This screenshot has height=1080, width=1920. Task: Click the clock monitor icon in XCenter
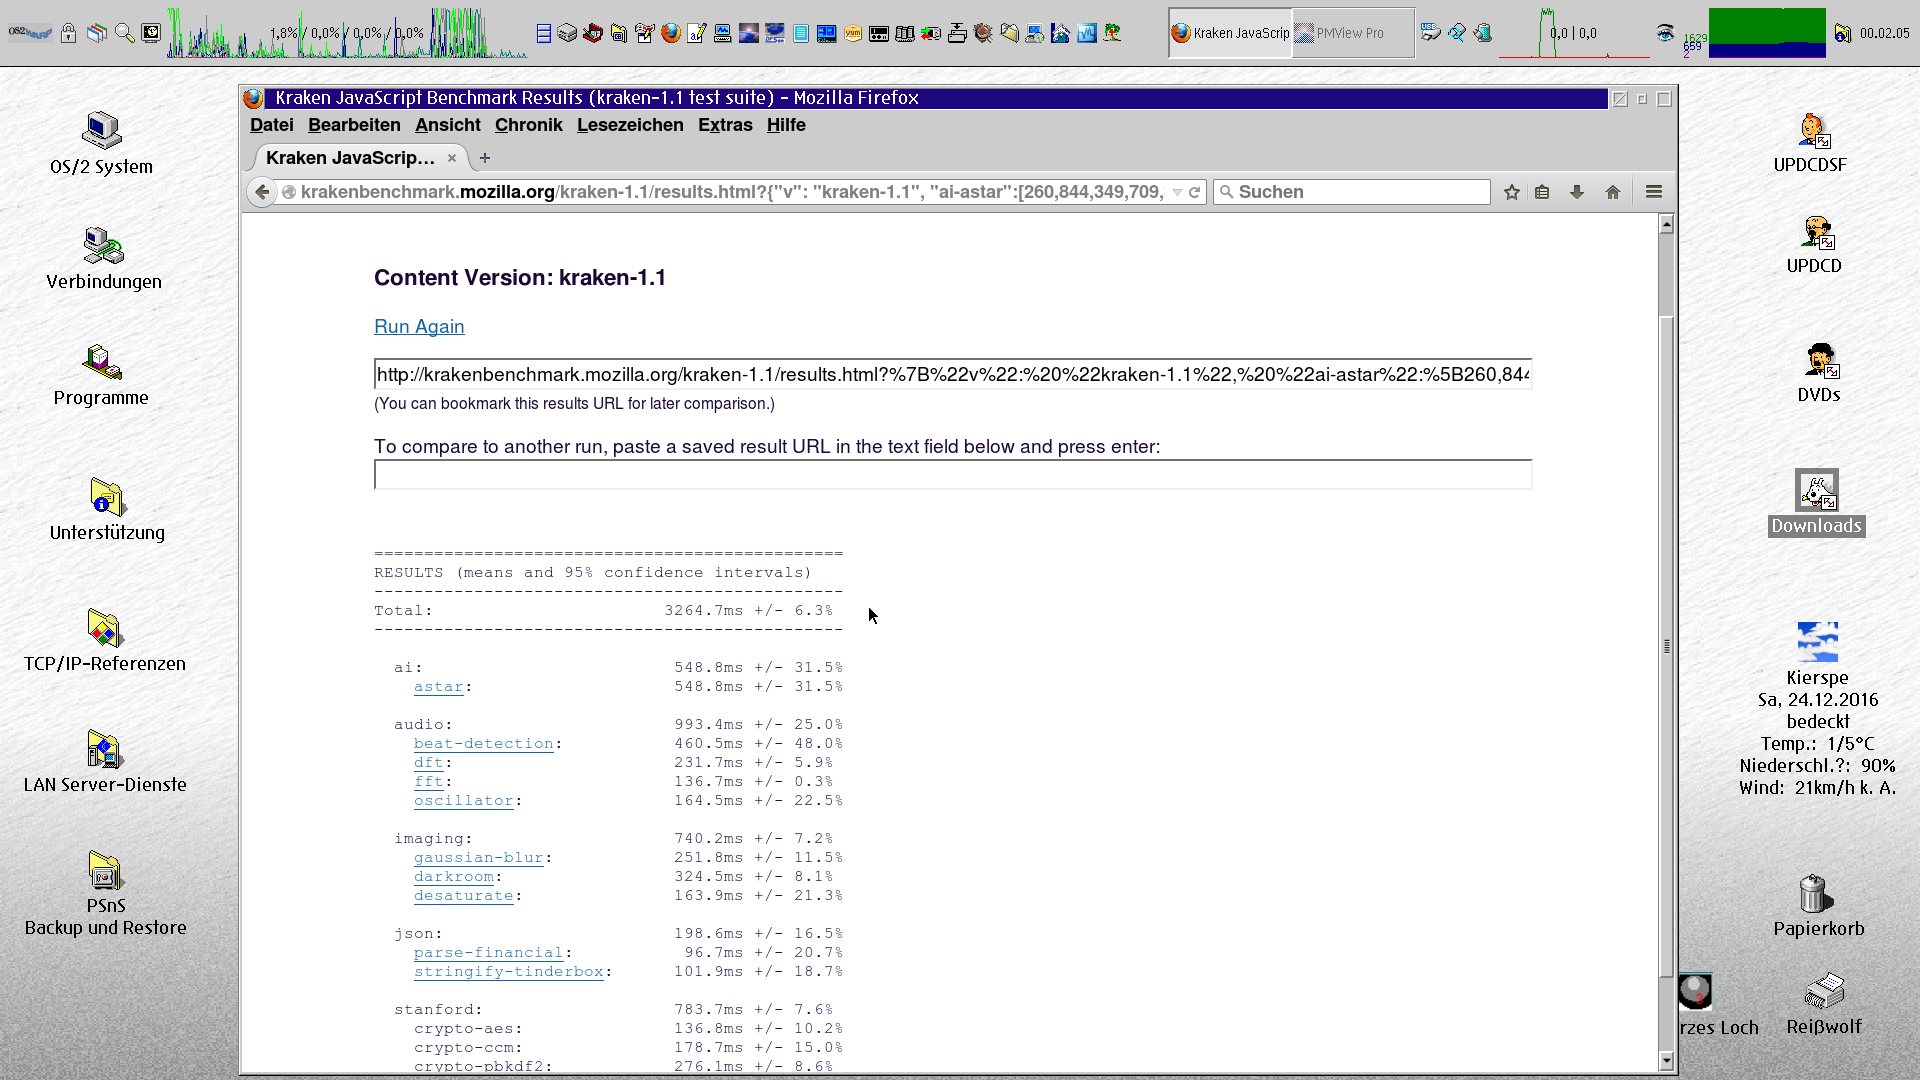click(x=151, y=33)
